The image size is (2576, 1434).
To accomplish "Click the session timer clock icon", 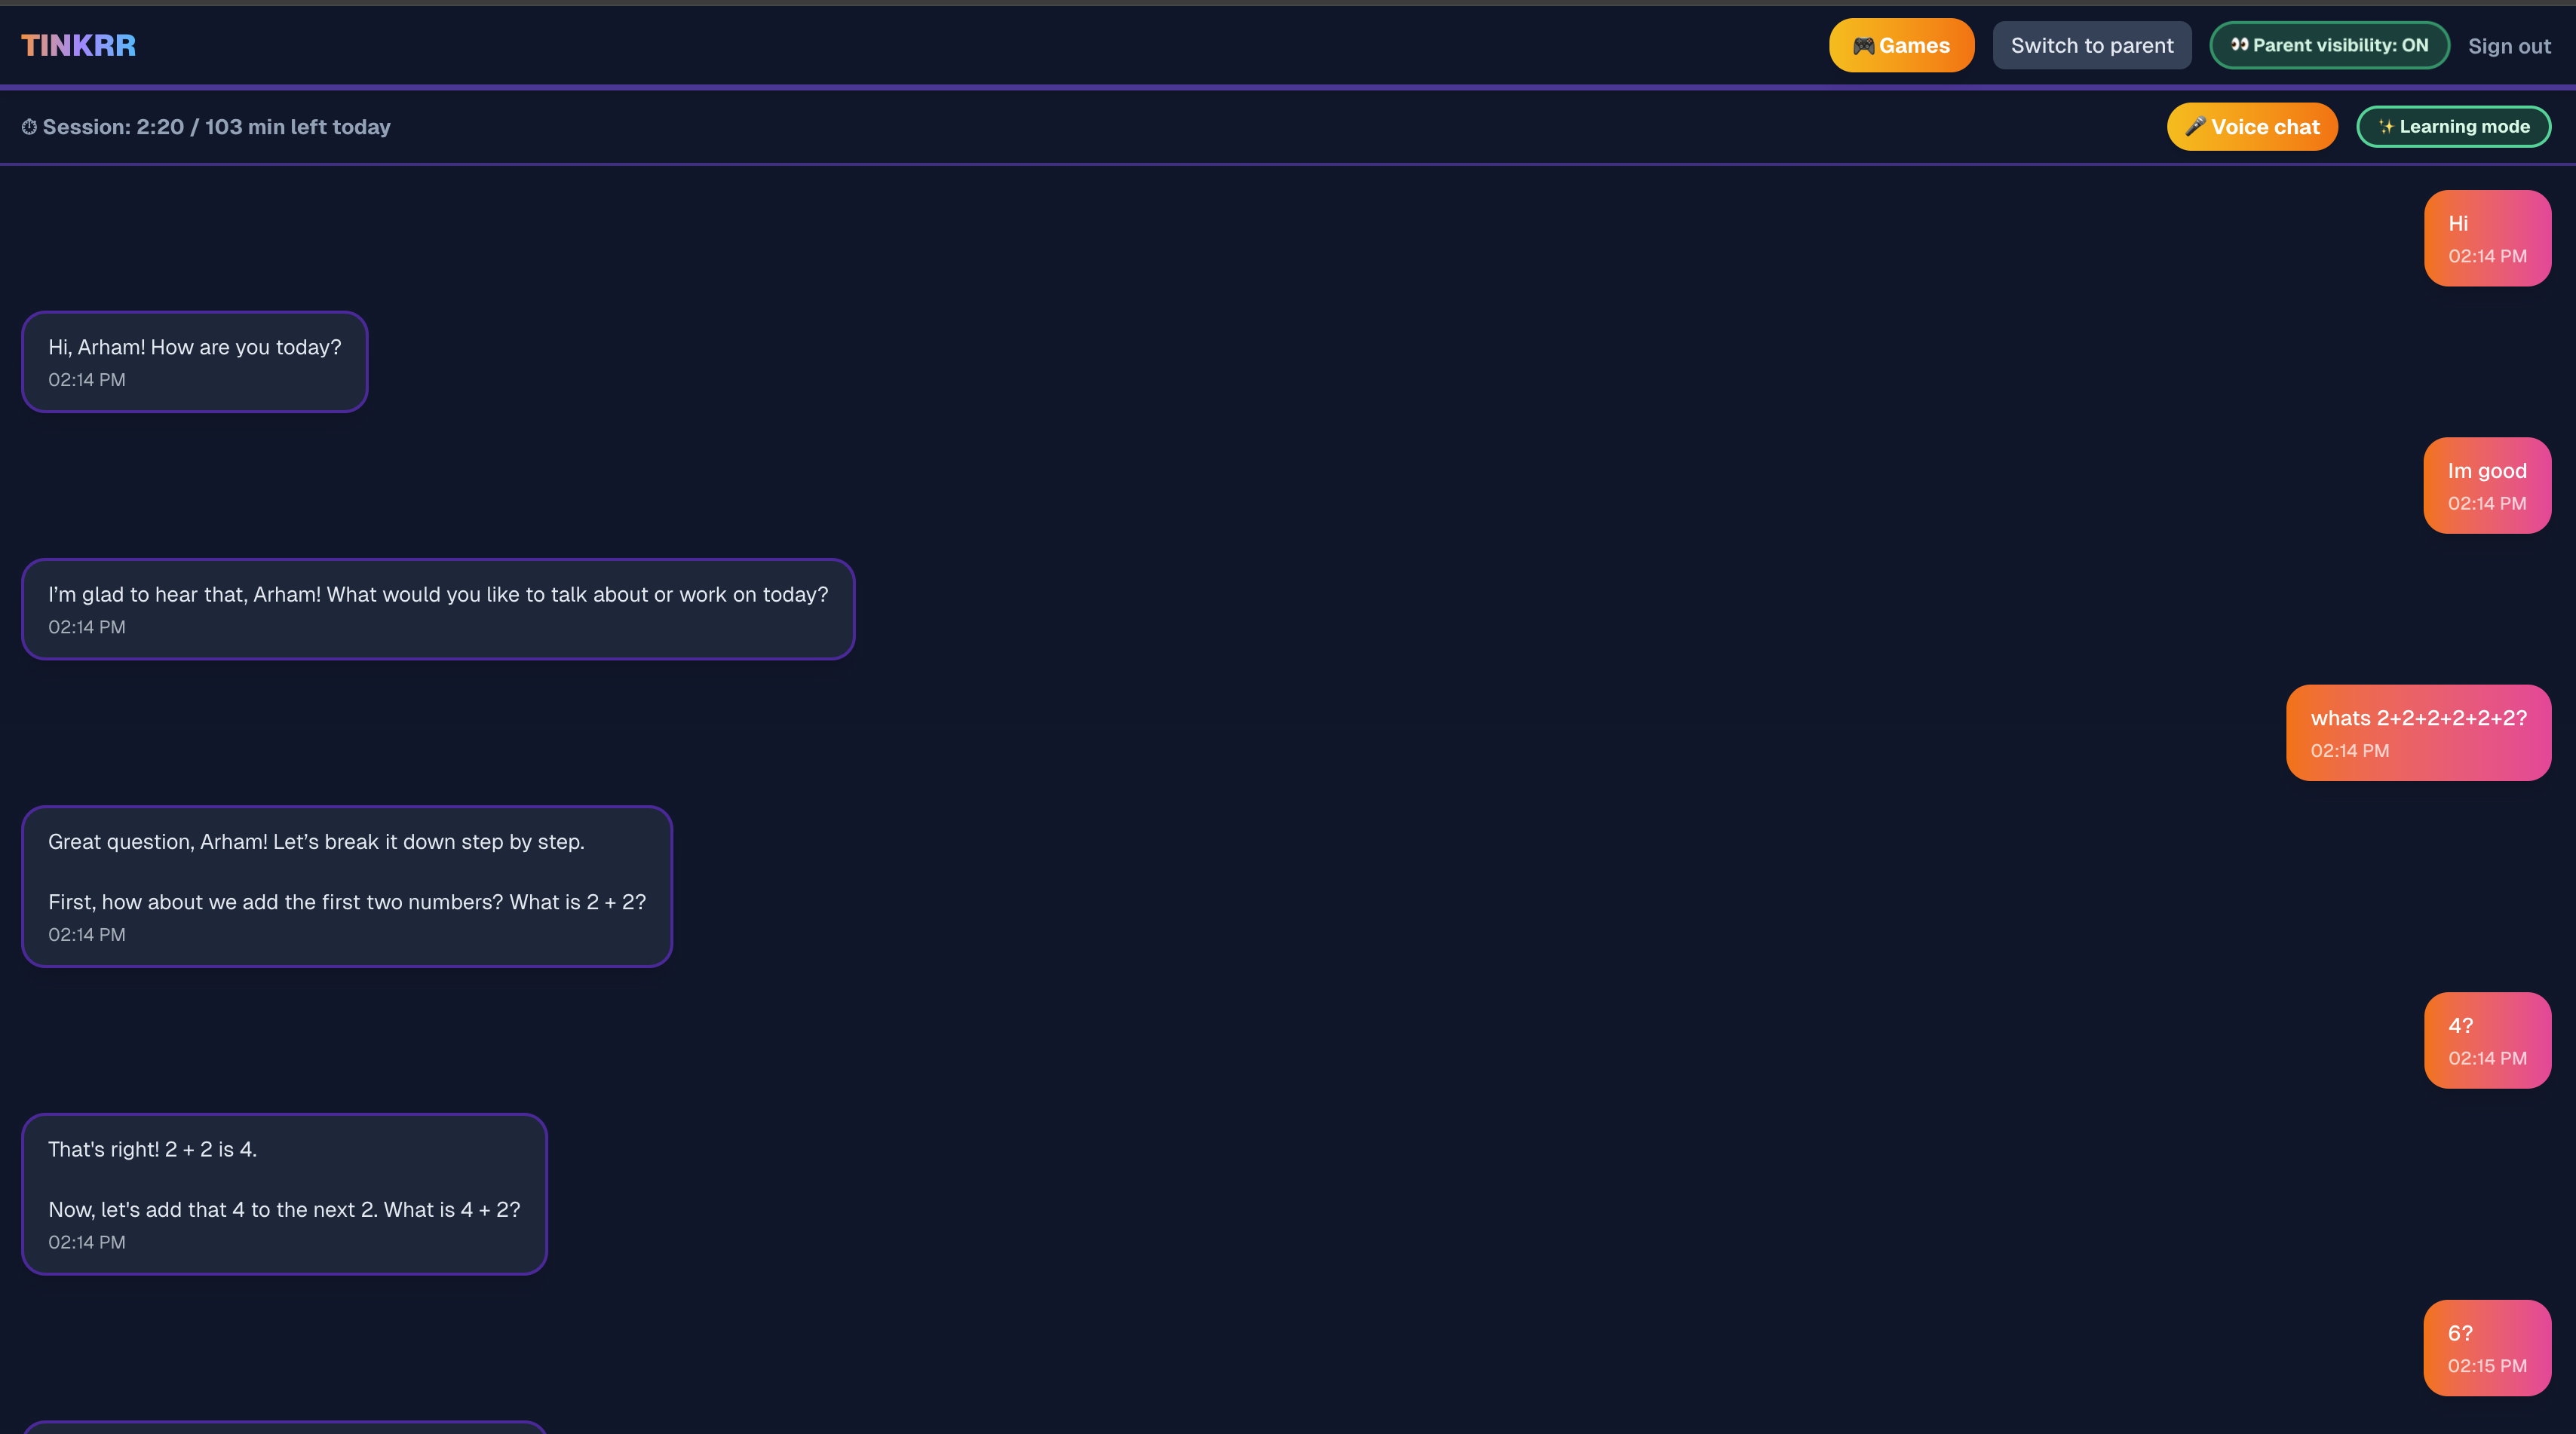I will (29, 127).
